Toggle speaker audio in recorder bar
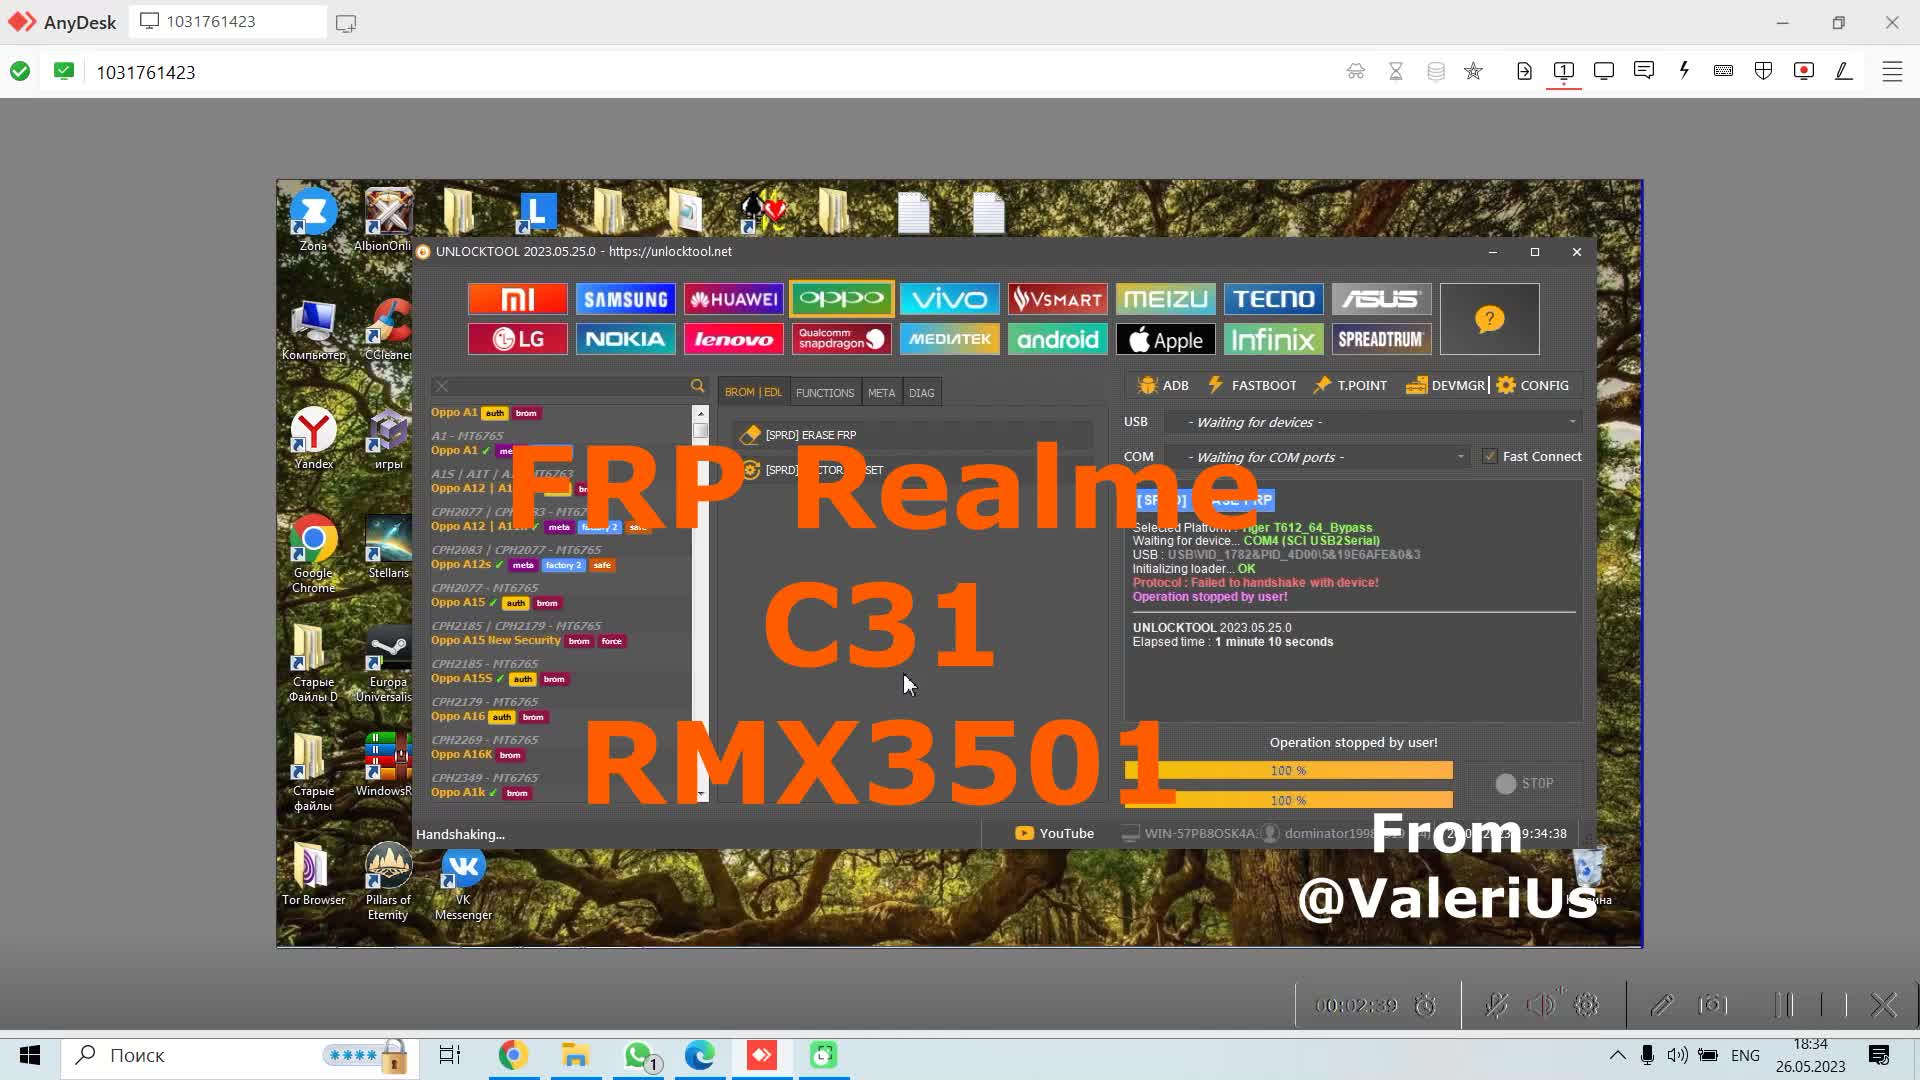The width and height of the screenshot is (1920, 1080). tap(1541, 1005)
